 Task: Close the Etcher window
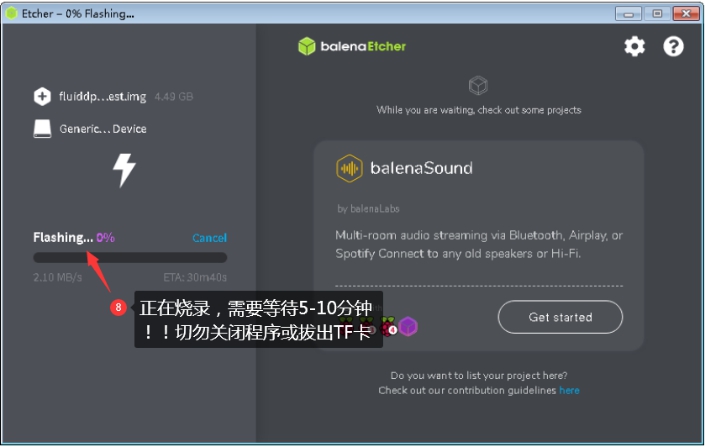686,14
